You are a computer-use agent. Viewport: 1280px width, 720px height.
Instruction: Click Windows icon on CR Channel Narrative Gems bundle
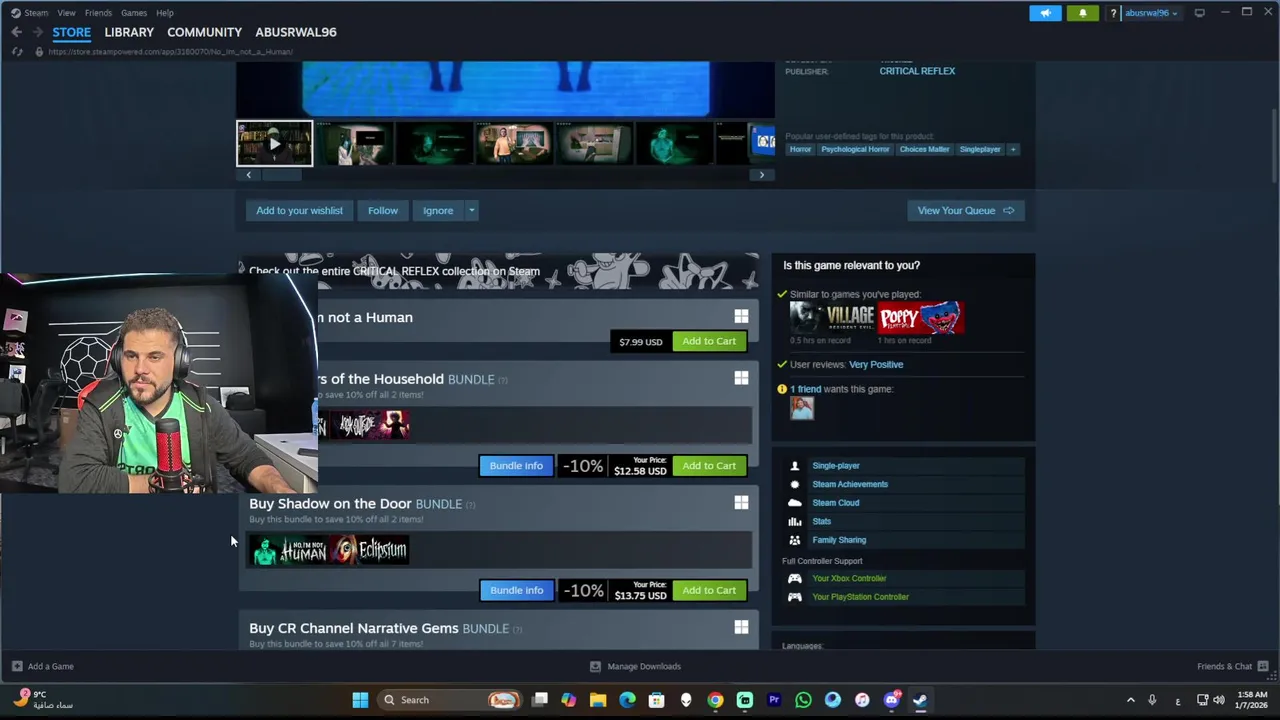pos(741,627)
